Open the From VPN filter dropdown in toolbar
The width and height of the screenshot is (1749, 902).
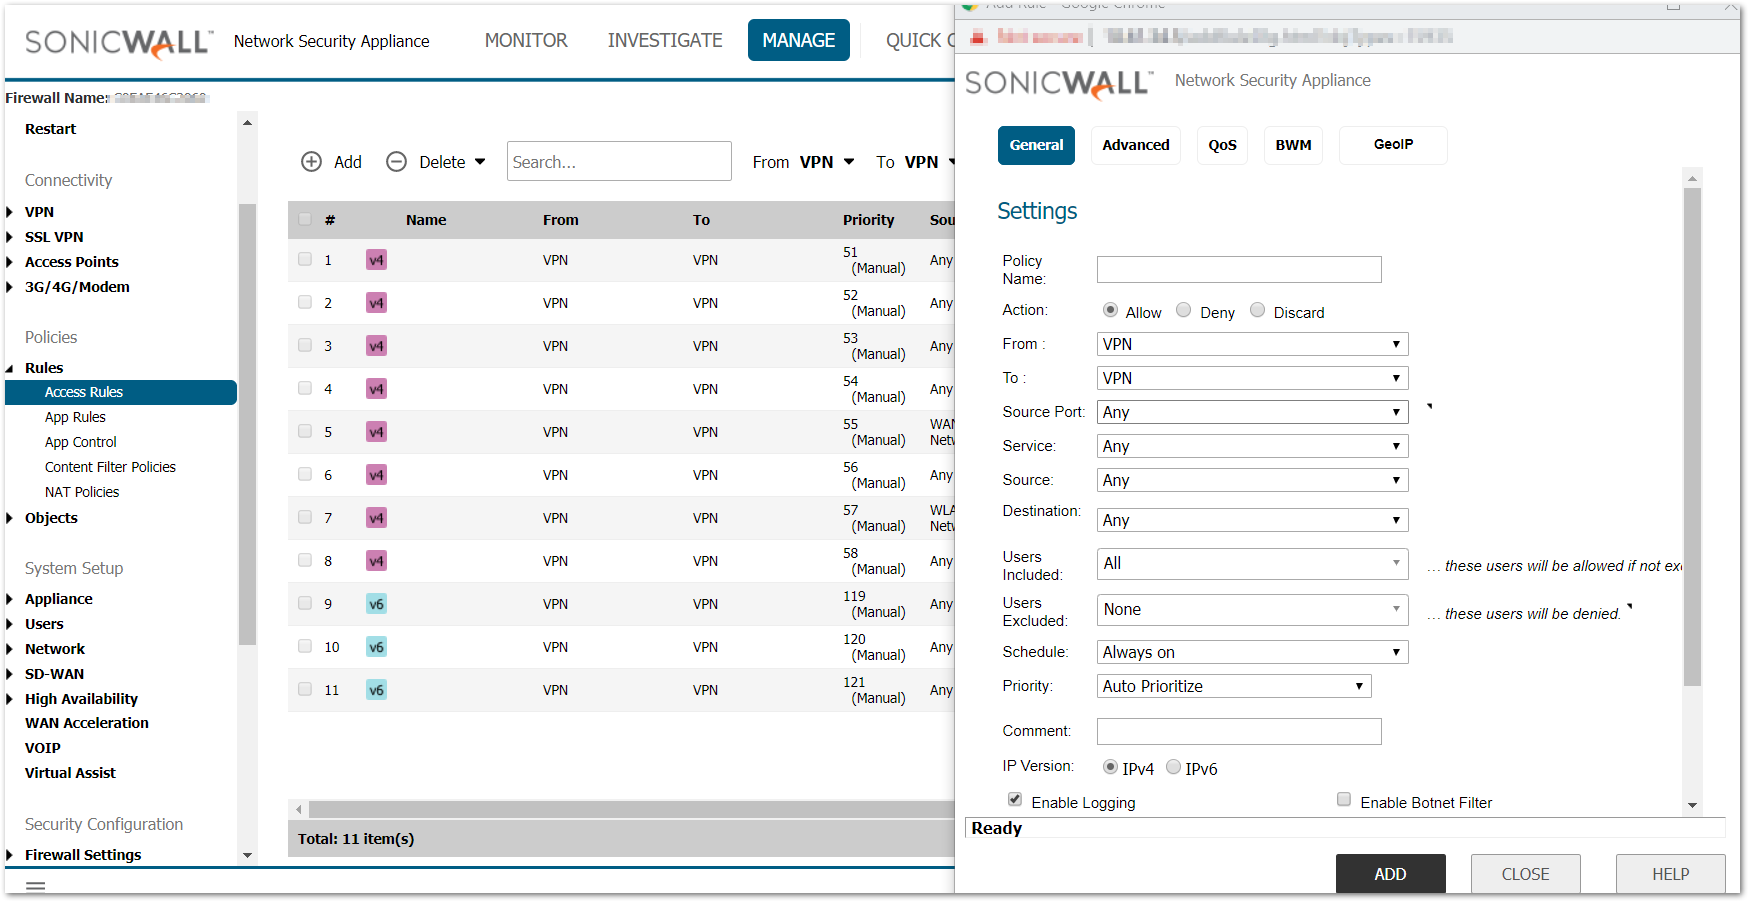[x=827, y=162]
